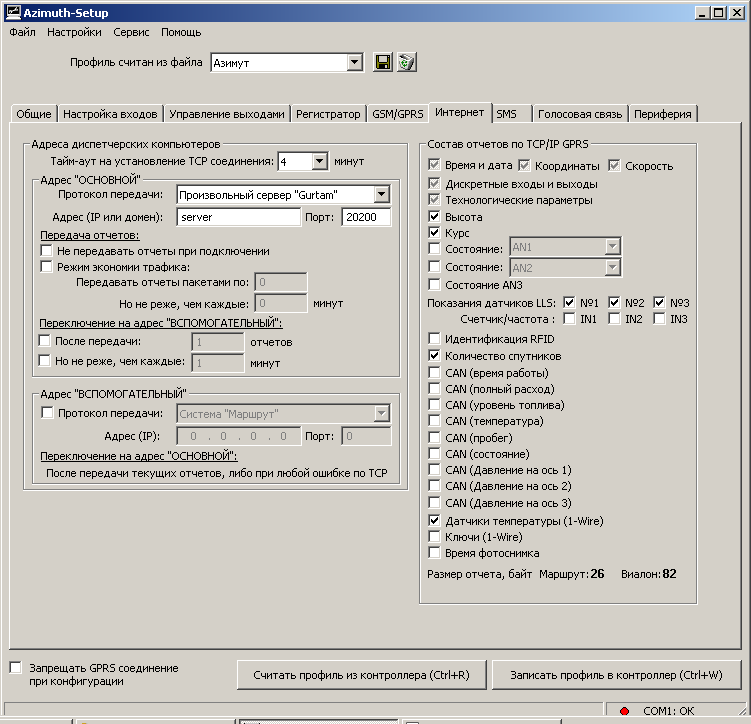Screen dimensions: 751x724
Task: Click the red COM1 status indicator
Action: [625, 711]
